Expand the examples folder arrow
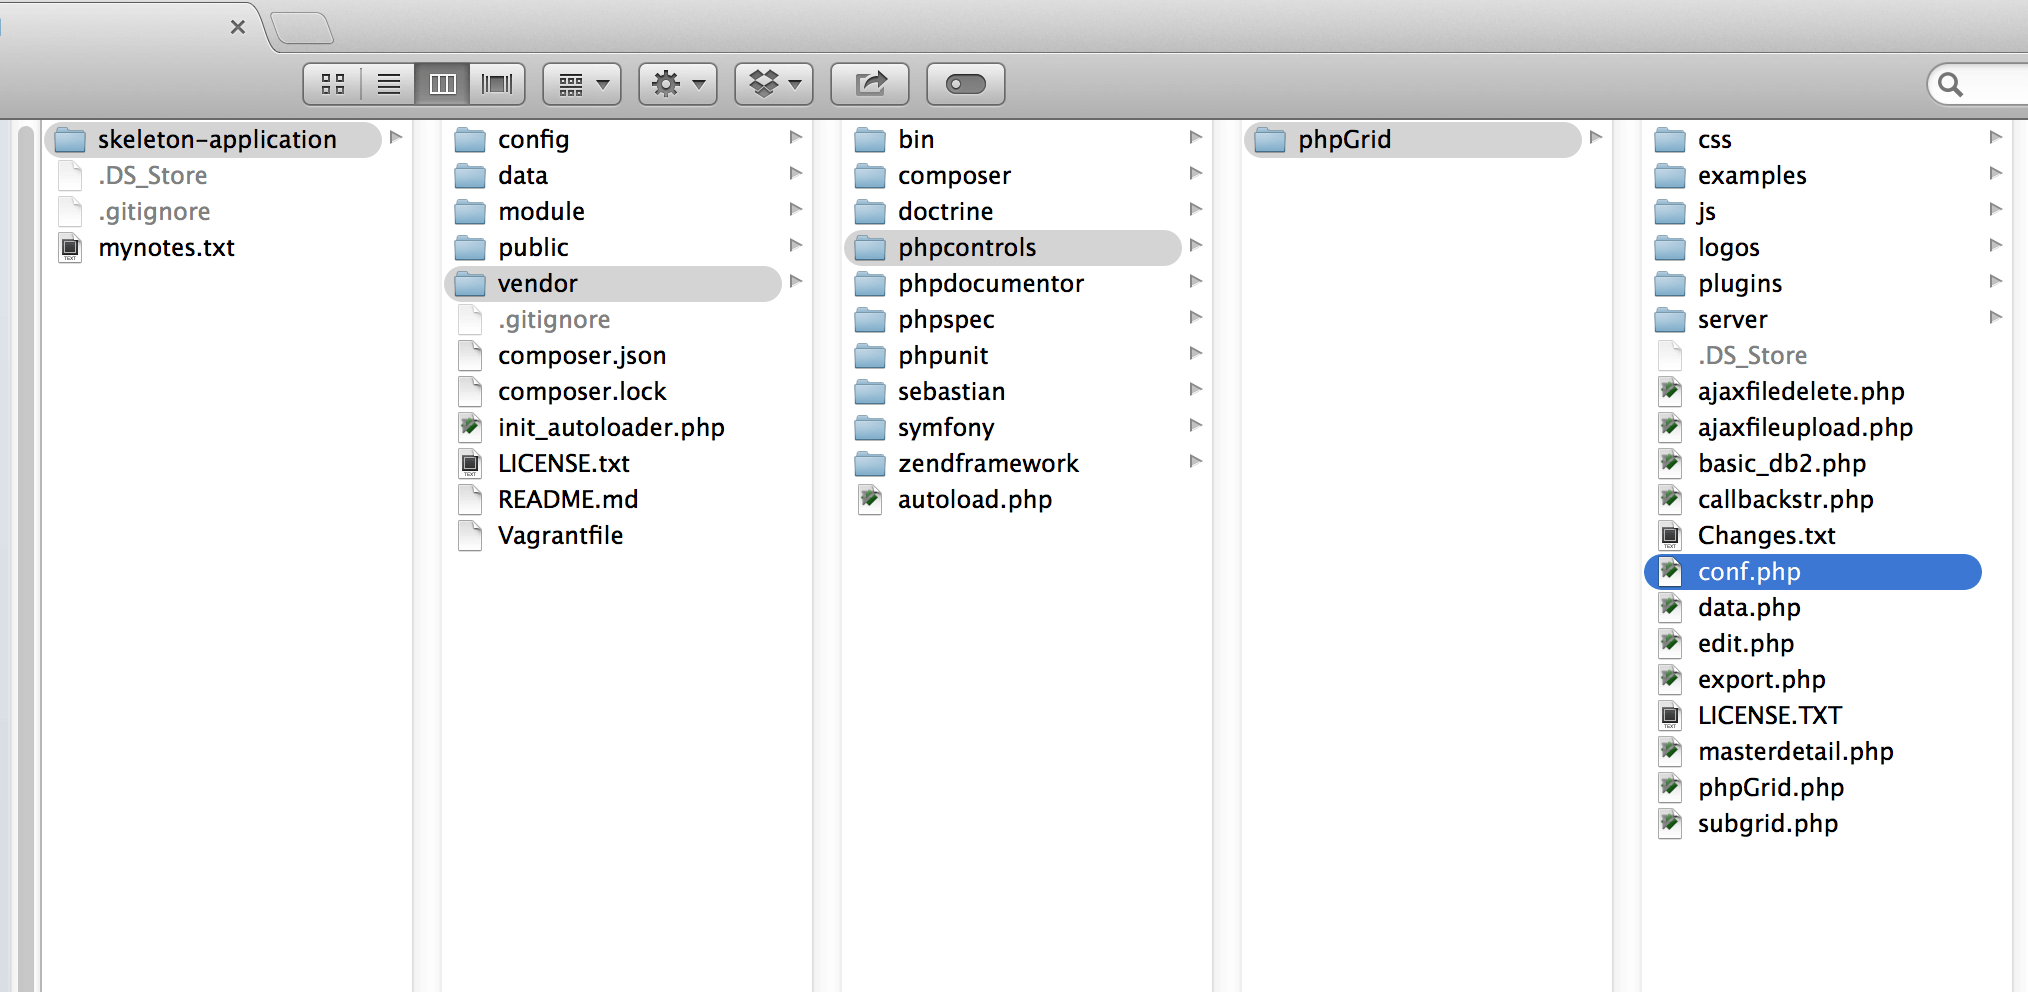This screenshot has width=2028, height=992. 1995,174
